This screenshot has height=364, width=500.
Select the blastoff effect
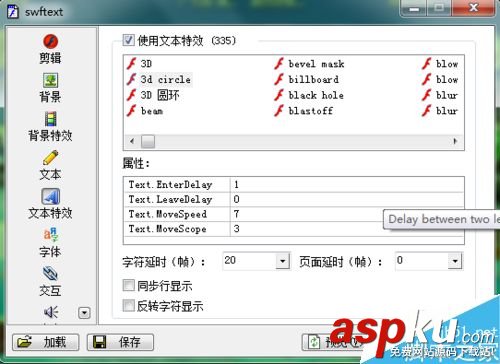(x=310, y=111)
